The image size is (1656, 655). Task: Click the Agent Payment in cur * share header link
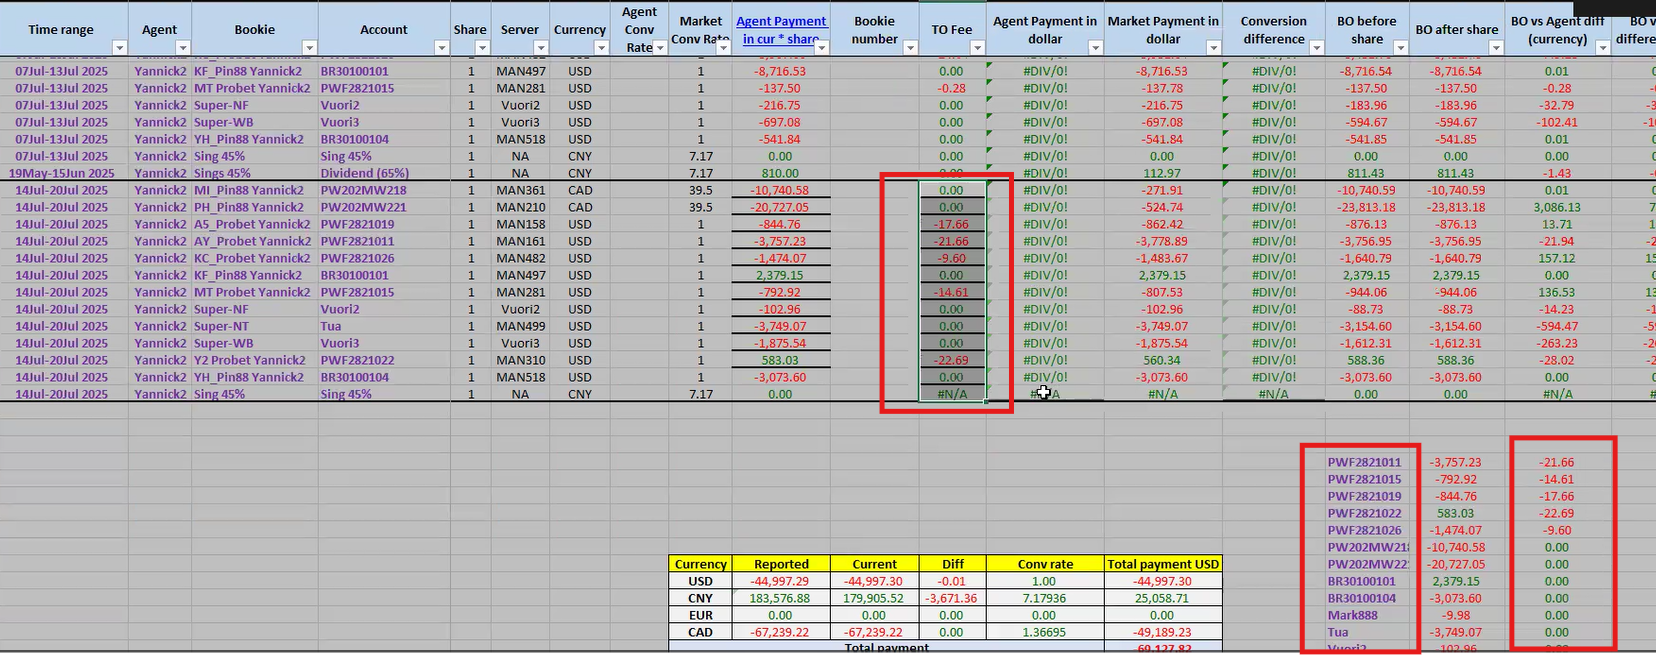tap(781, 30)
